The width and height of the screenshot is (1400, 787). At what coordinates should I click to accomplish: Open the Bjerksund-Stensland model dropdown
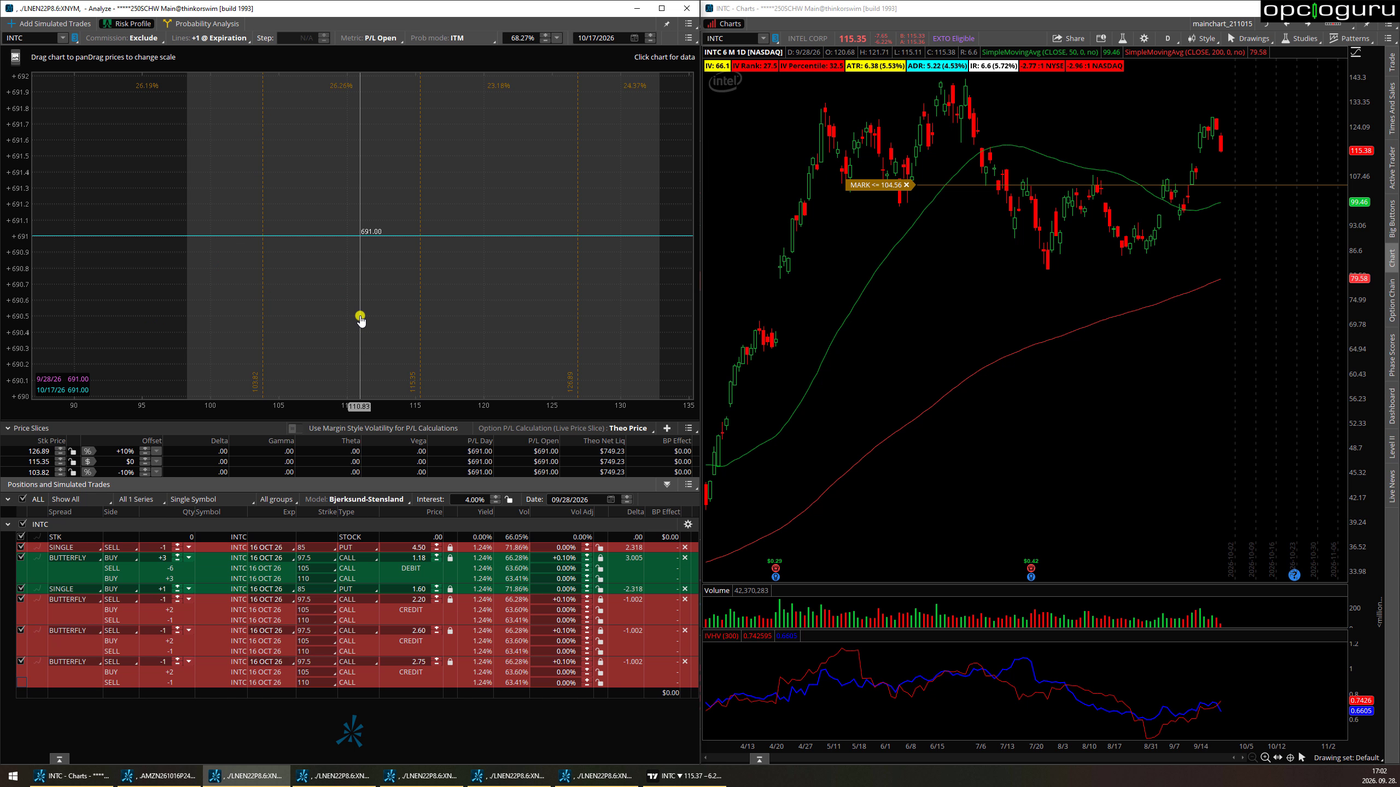coord(358,499)
